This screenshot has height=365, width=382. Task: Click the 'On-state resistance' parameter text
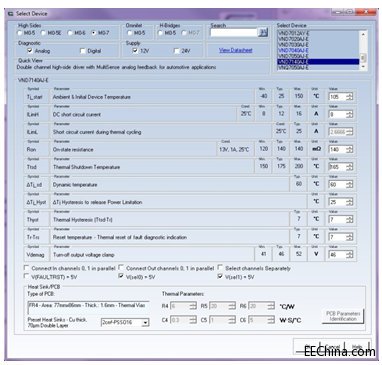(73, 149)
